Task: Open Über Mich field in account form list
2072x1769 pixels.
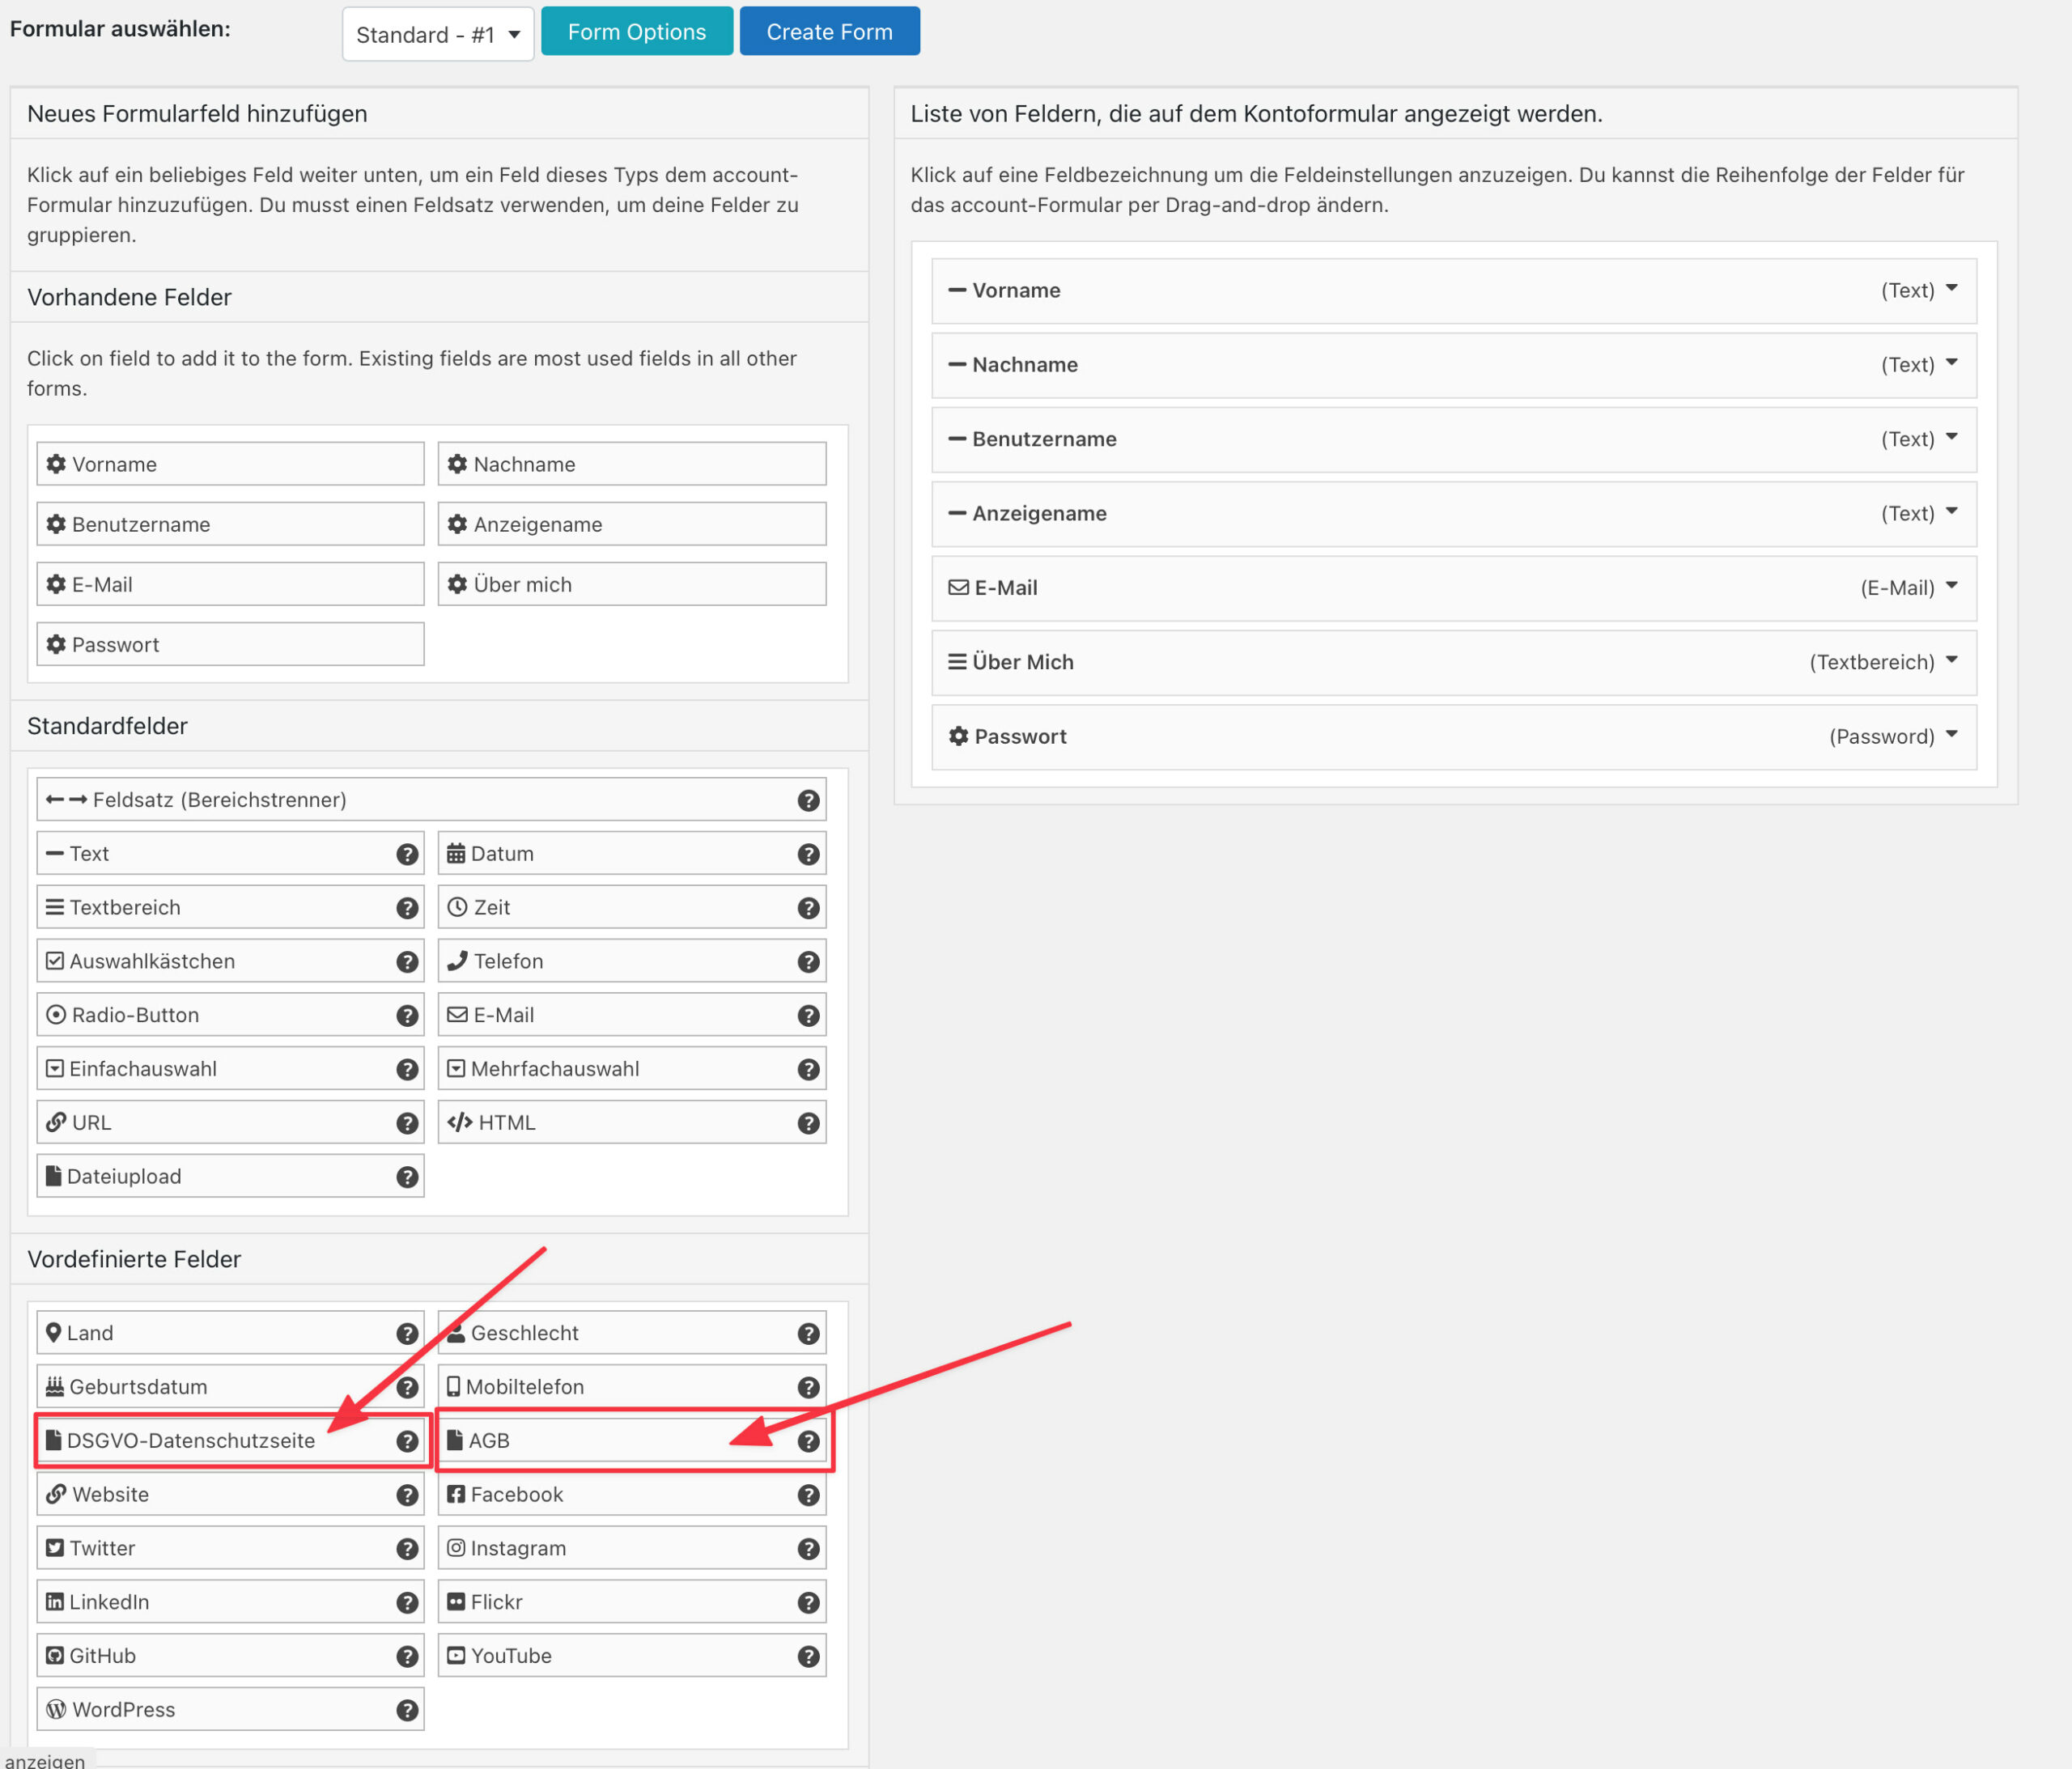Action: [1454, 662]
